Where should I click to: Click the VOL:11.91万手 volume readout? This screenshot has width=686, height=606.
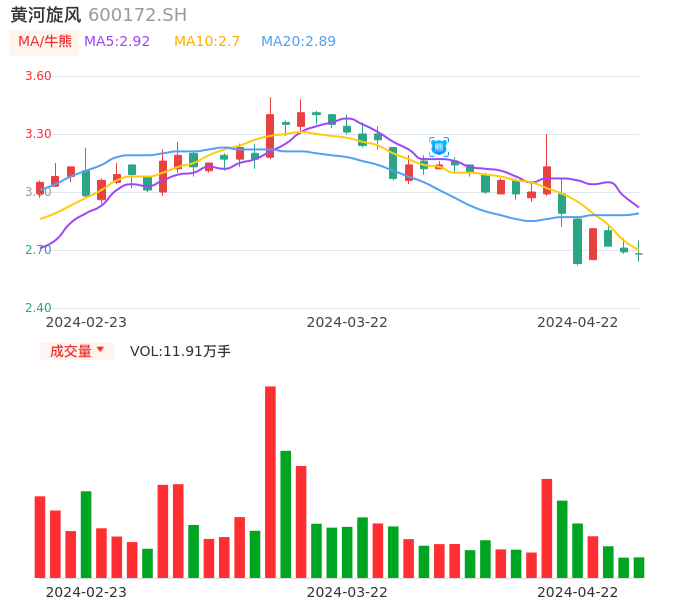tap(180, 351)
